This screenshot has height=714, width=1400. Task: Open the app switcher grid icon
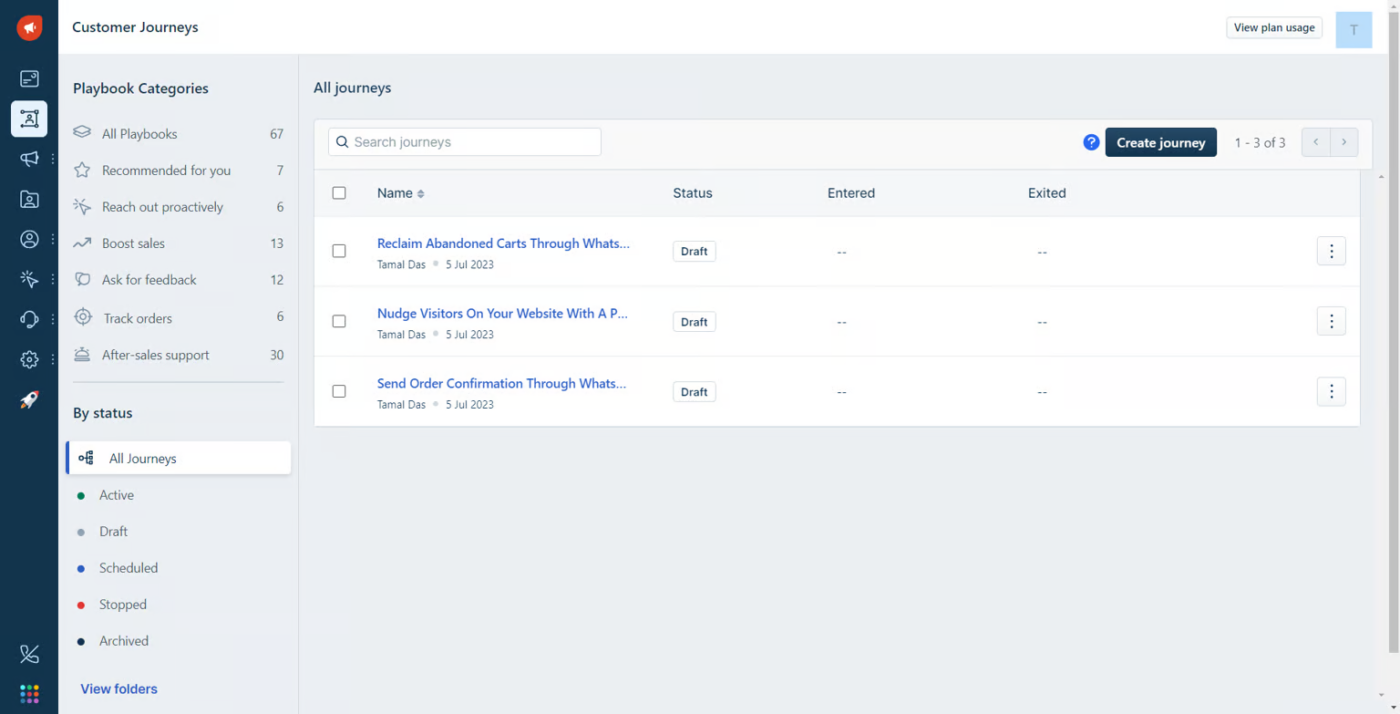29,693
